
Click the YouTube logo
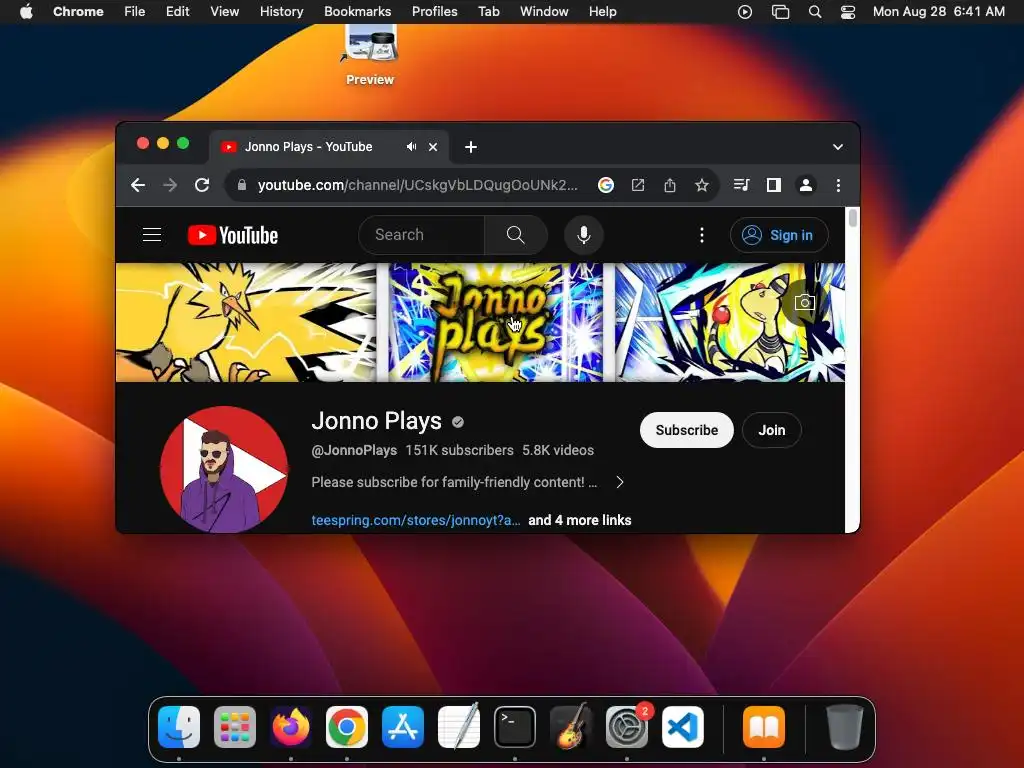(x=232, y=235)
